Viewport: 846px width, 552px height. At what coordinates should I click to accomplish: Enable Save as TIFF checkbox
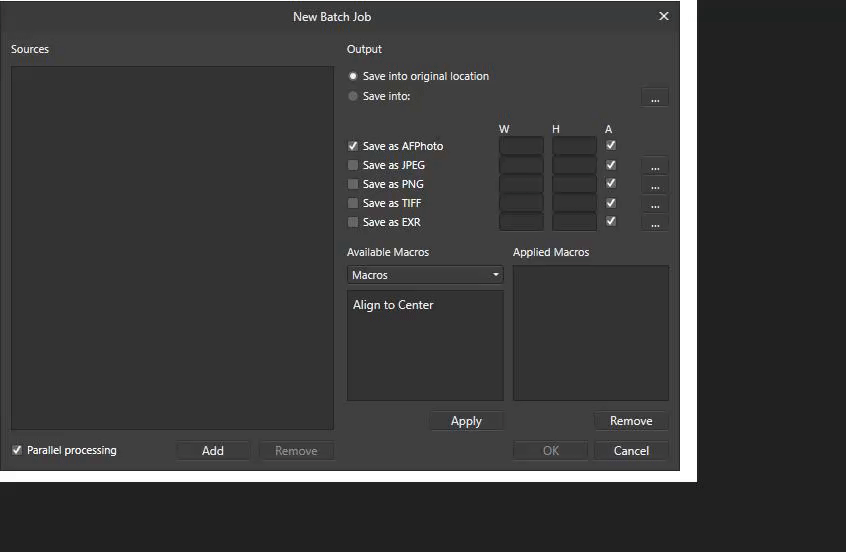tap(353, 203)
